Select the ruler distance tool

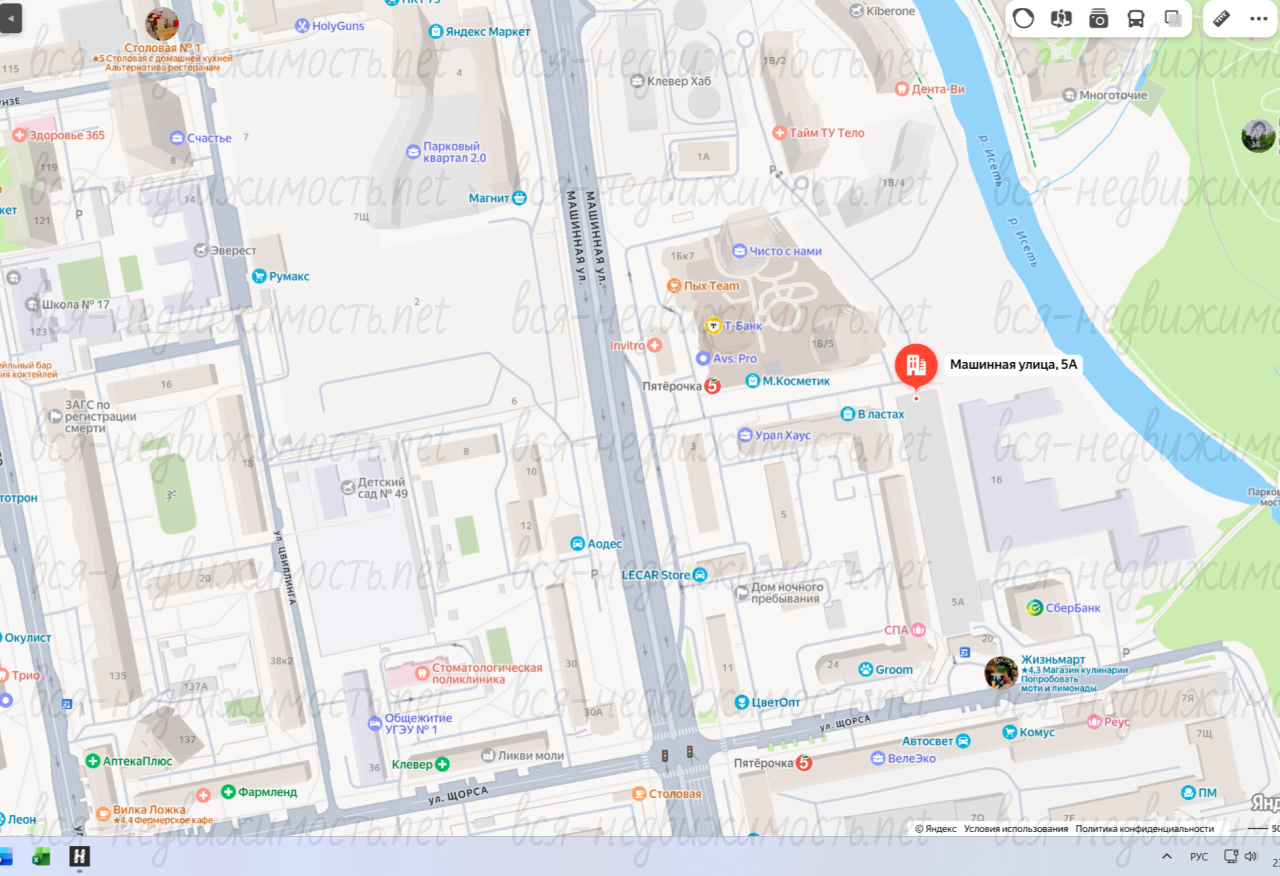click(1221, 18)
